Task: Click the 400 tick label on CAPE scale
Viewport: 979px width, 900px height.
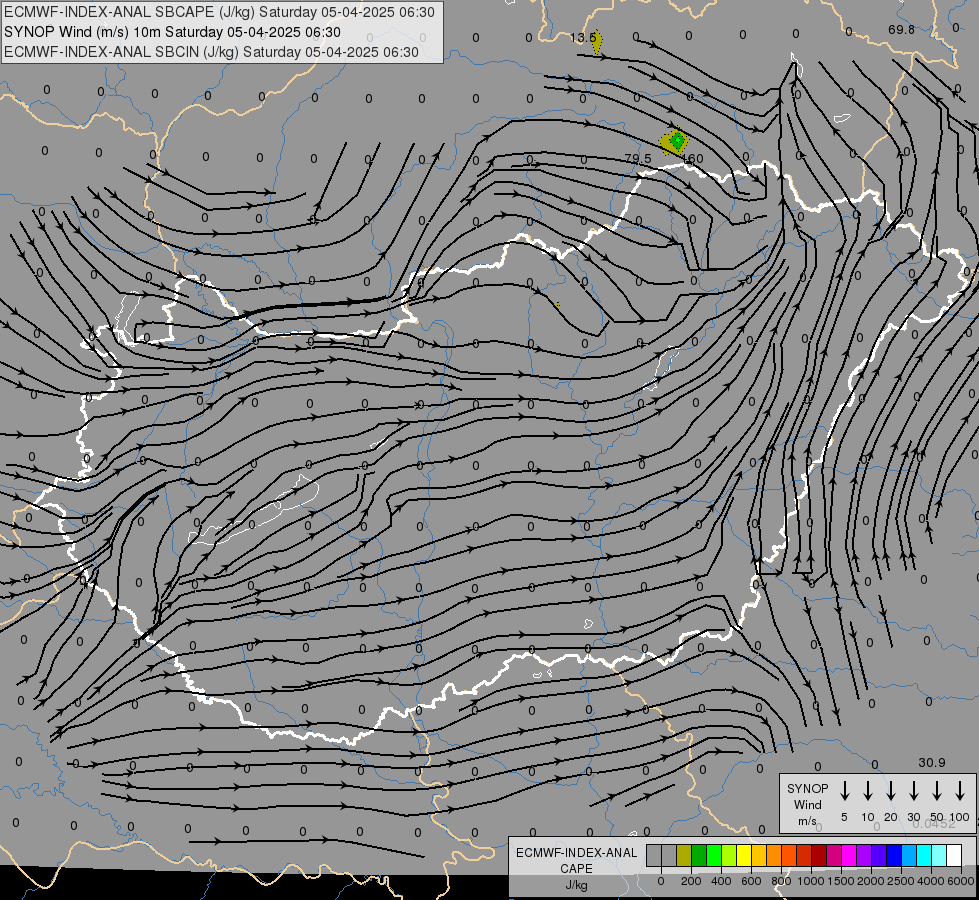Action: 721,881
